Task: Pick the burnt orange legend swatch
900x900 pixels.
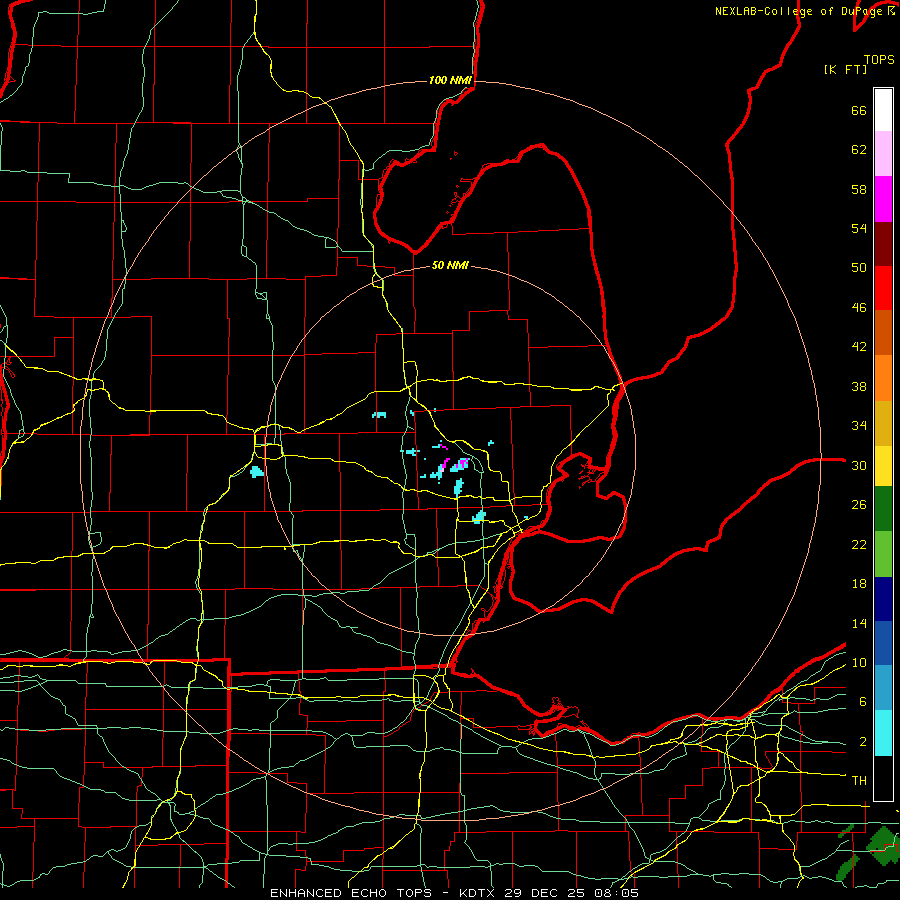Action: (883, 333)
